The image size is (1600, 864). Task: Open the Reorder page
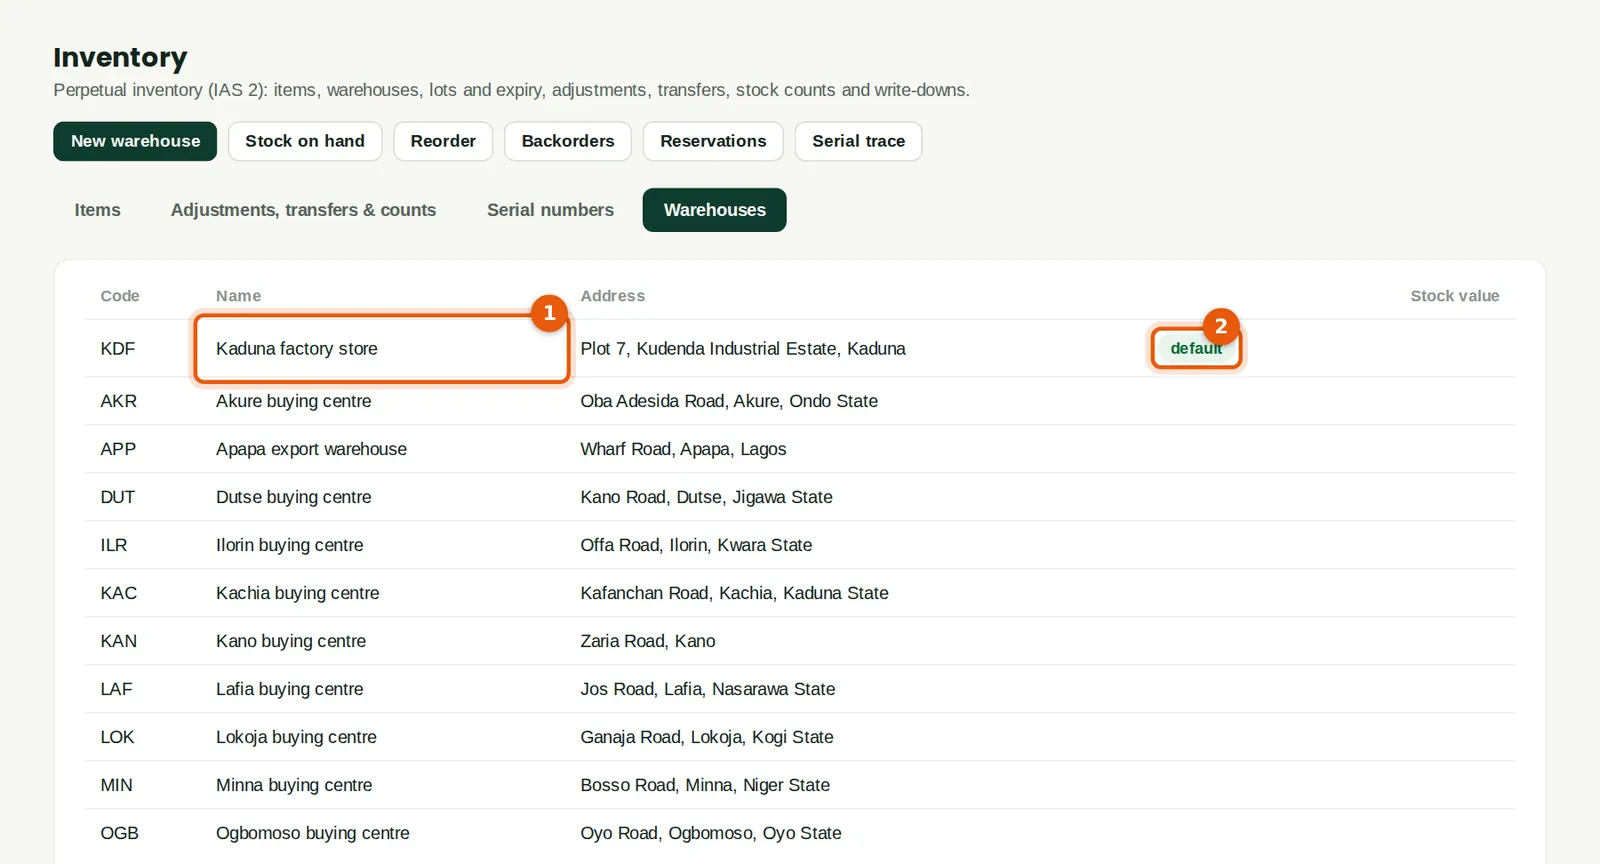(443, 141)
